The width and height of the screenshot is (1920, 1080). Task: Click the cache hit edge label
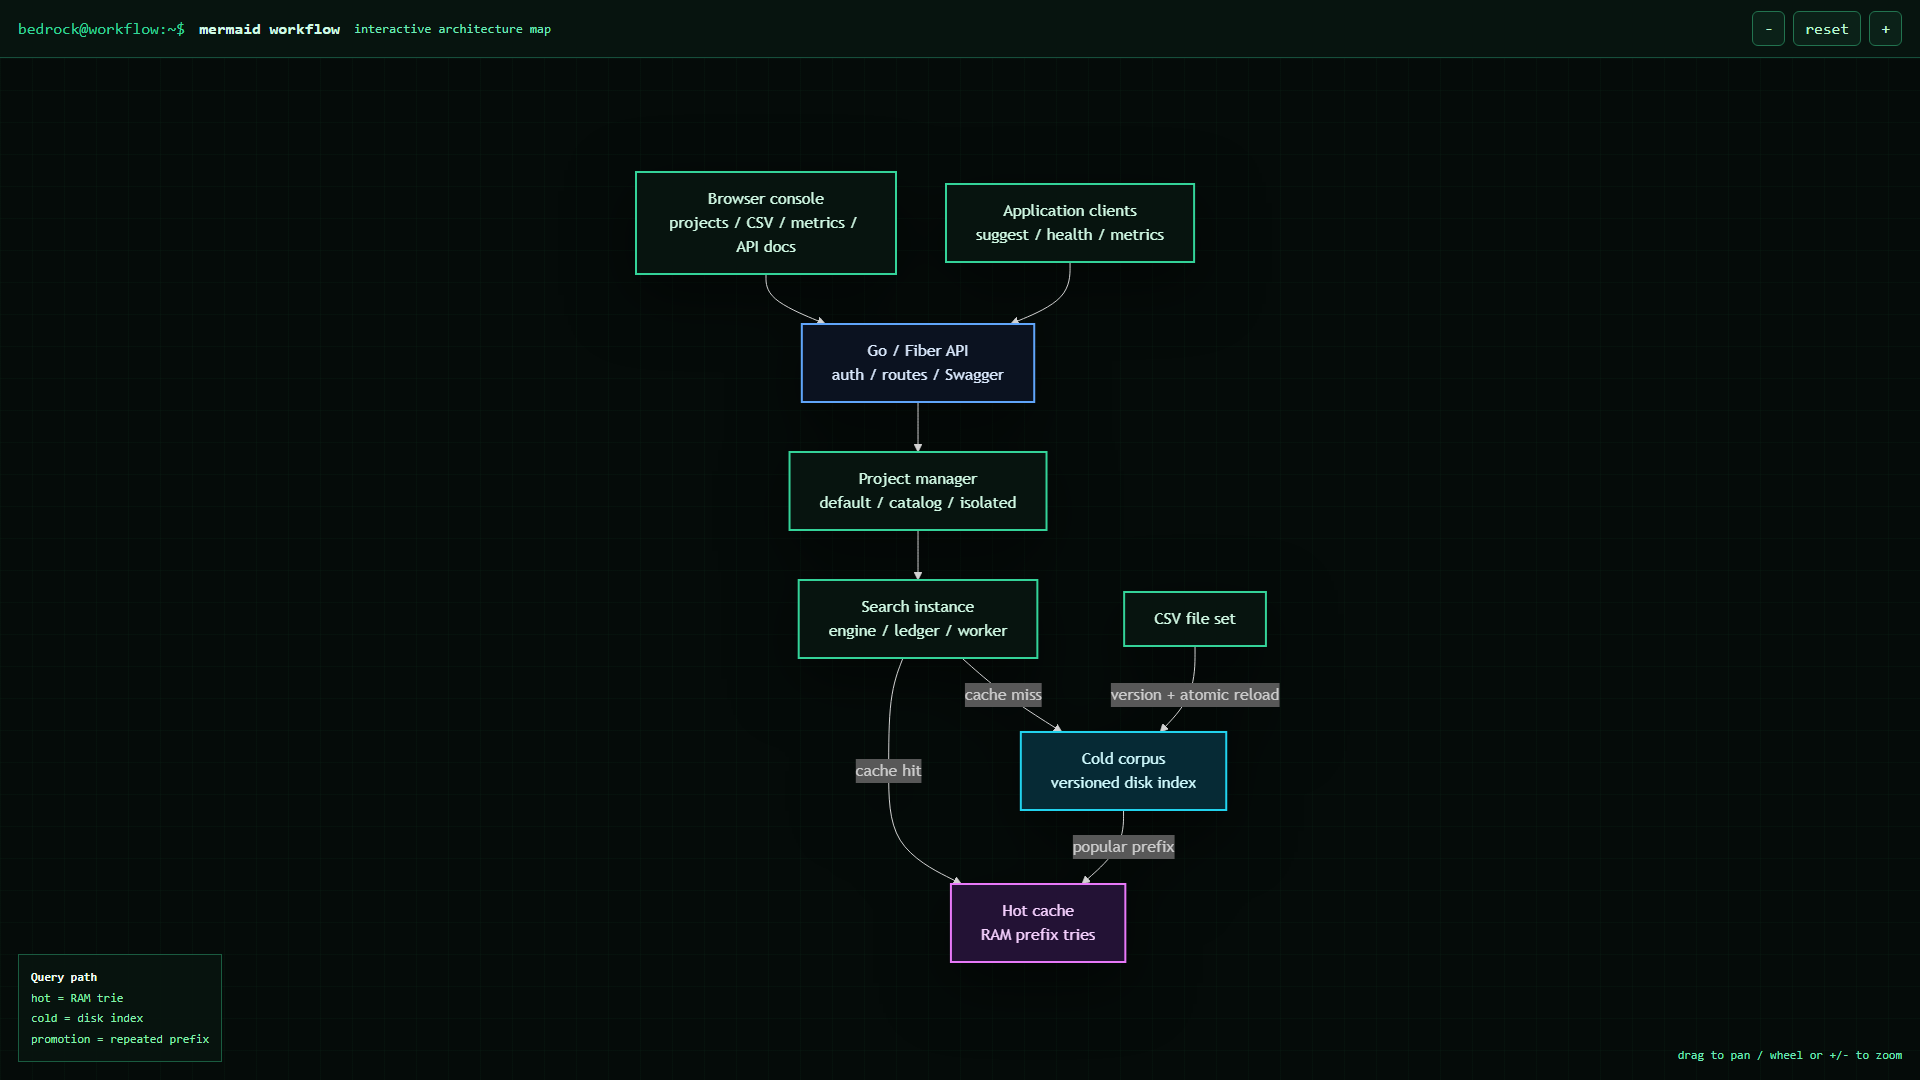click(x=888, y=771)
